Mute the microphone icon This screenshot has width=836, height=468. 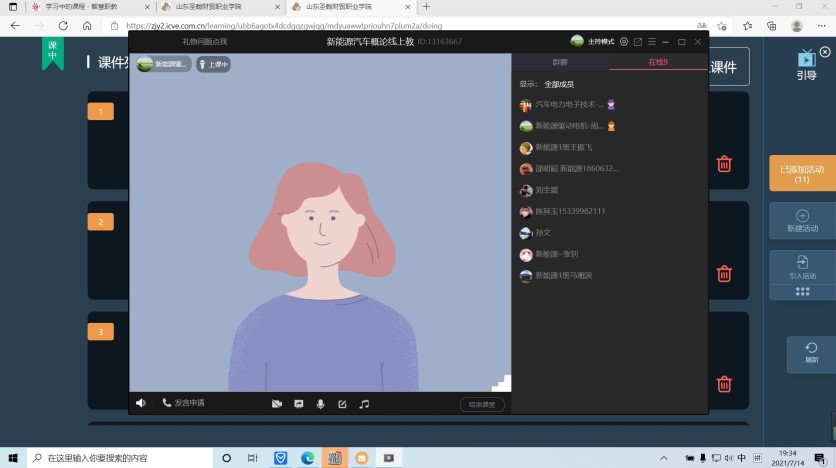(x=321, y=404)
